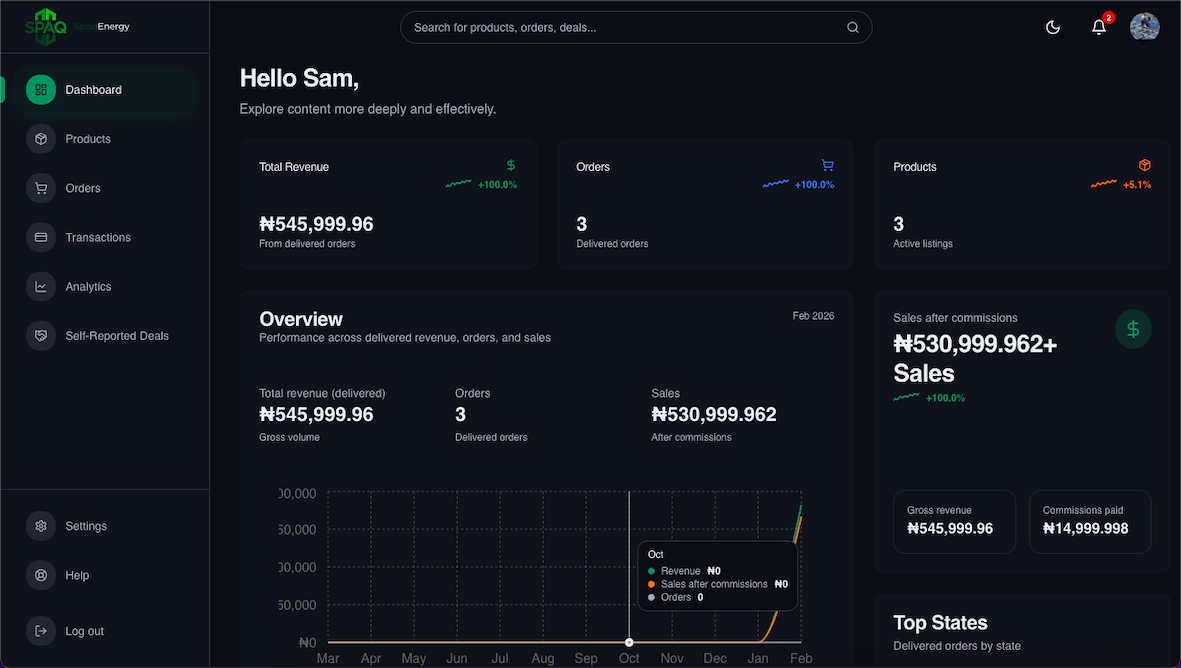Click the Log out button
Viewport: 1181px width, 668px height.
coord(84,631)
